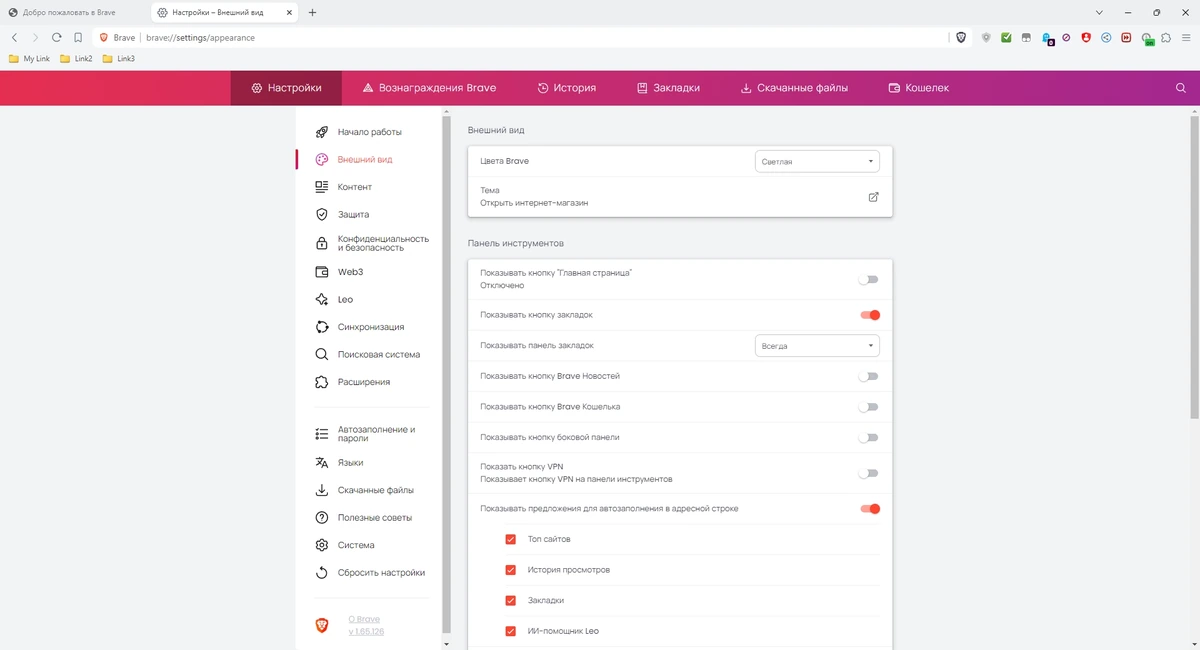This screenshot has height=650, width=1200.
Task: Click the red fast-forward extension icon
Action: 1126,37
